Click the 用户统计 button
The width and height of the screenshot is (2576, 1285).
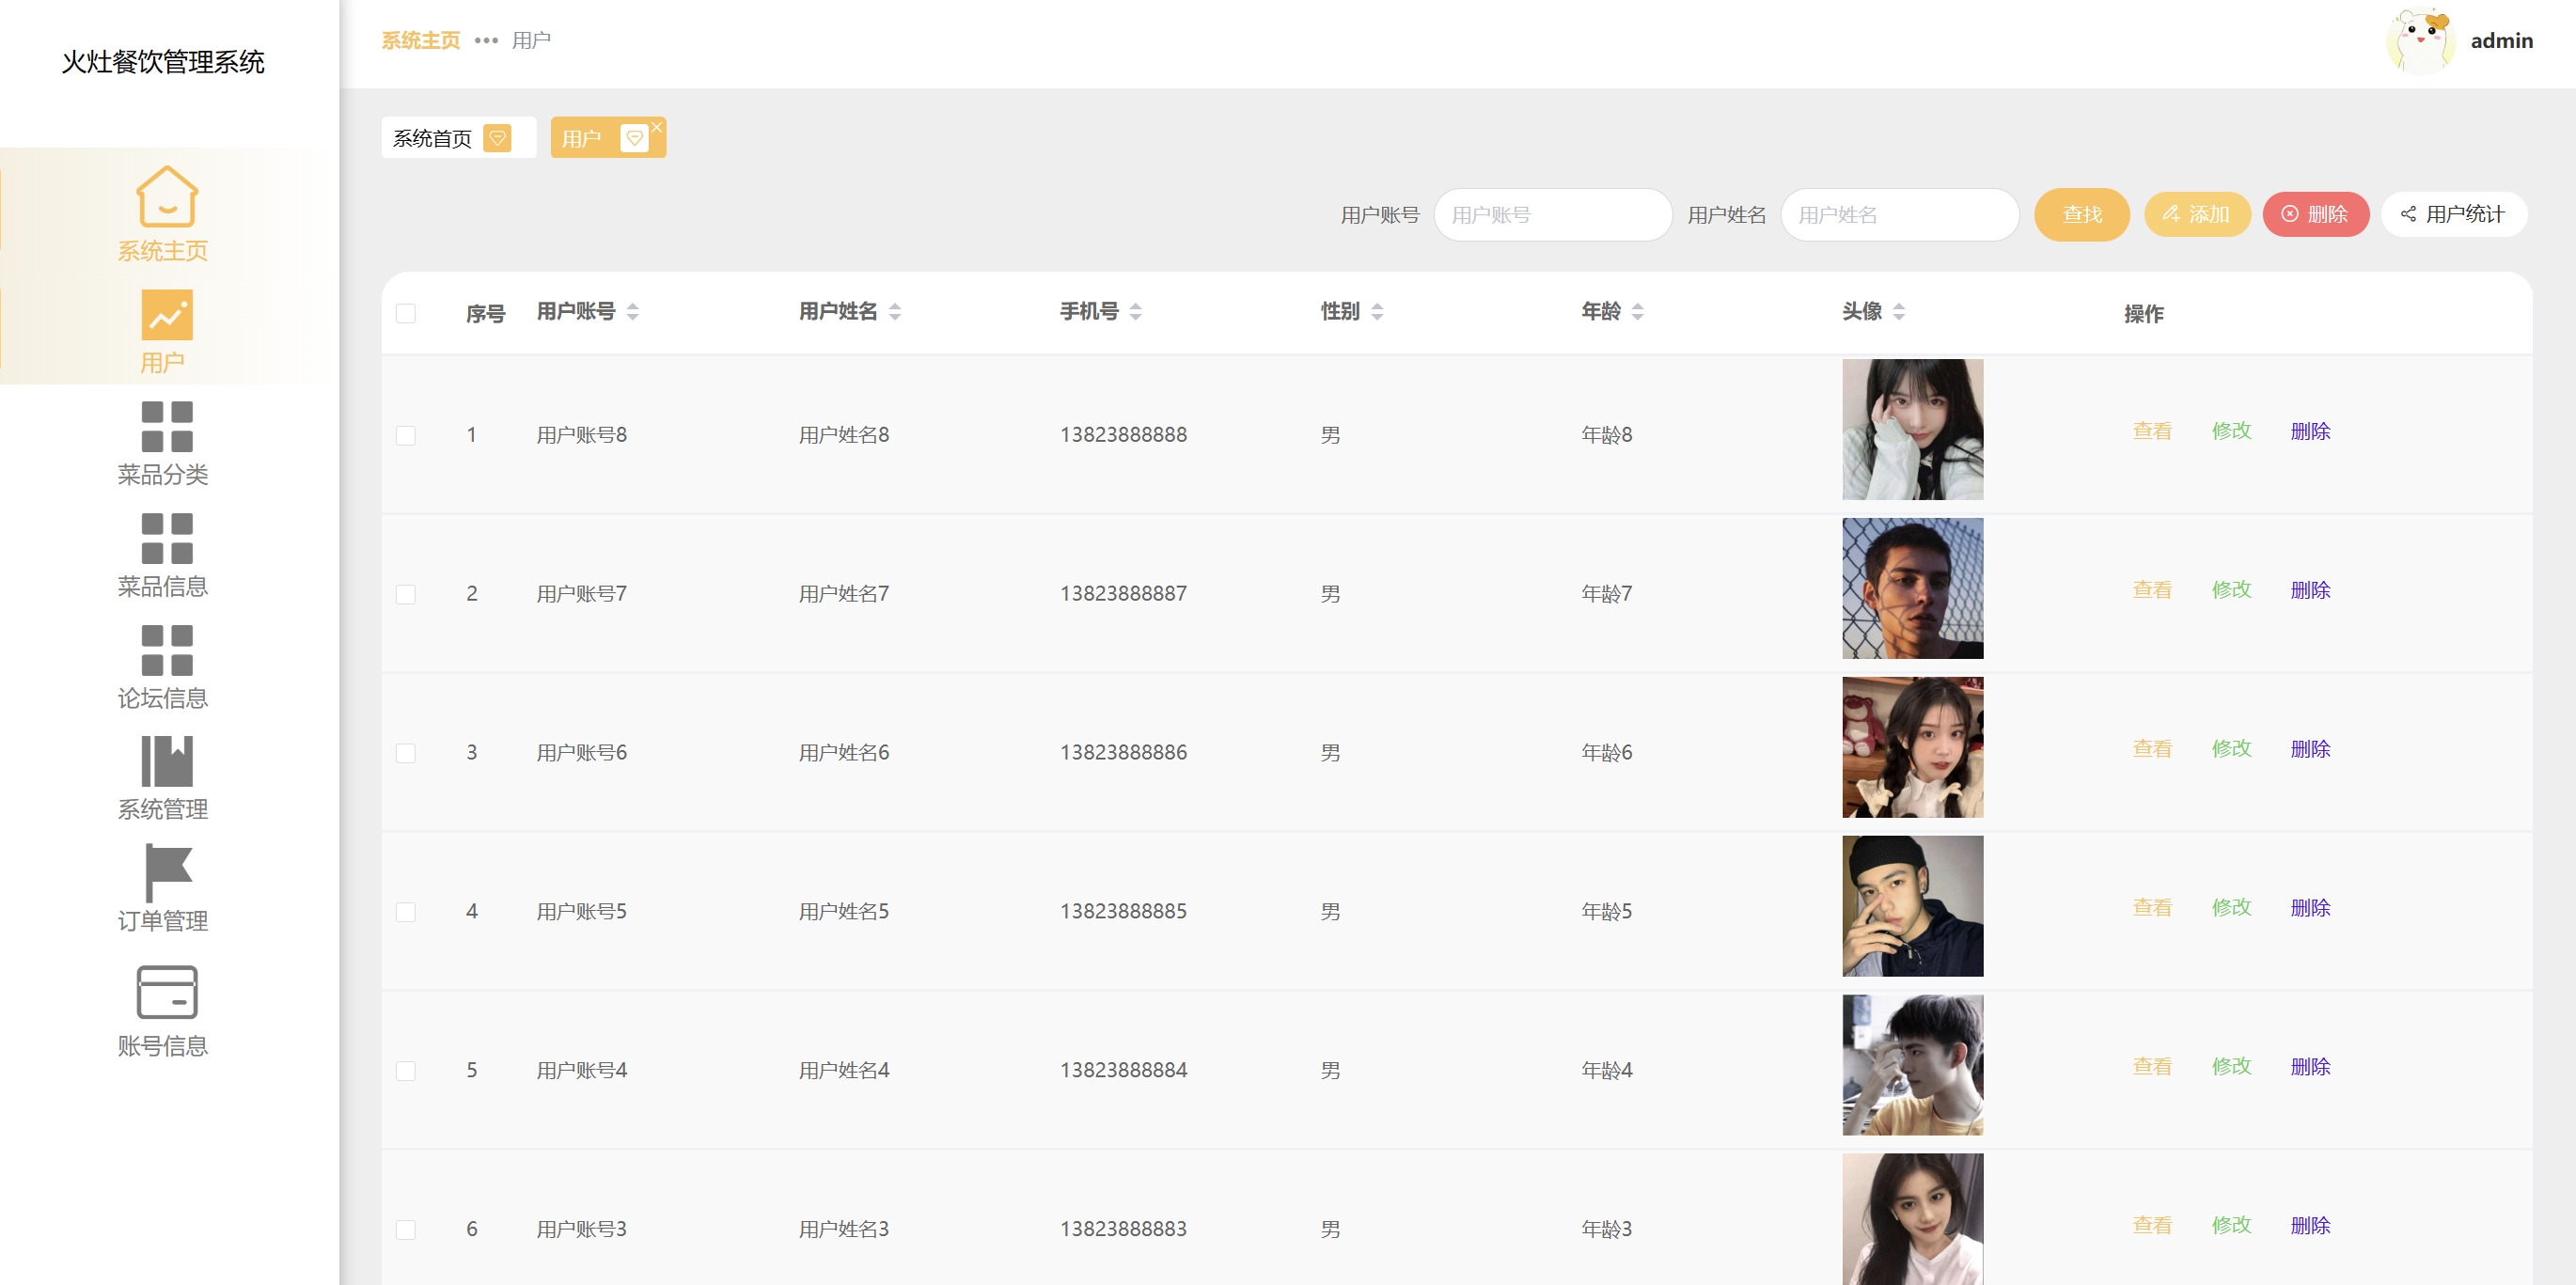click(2453, 214)
